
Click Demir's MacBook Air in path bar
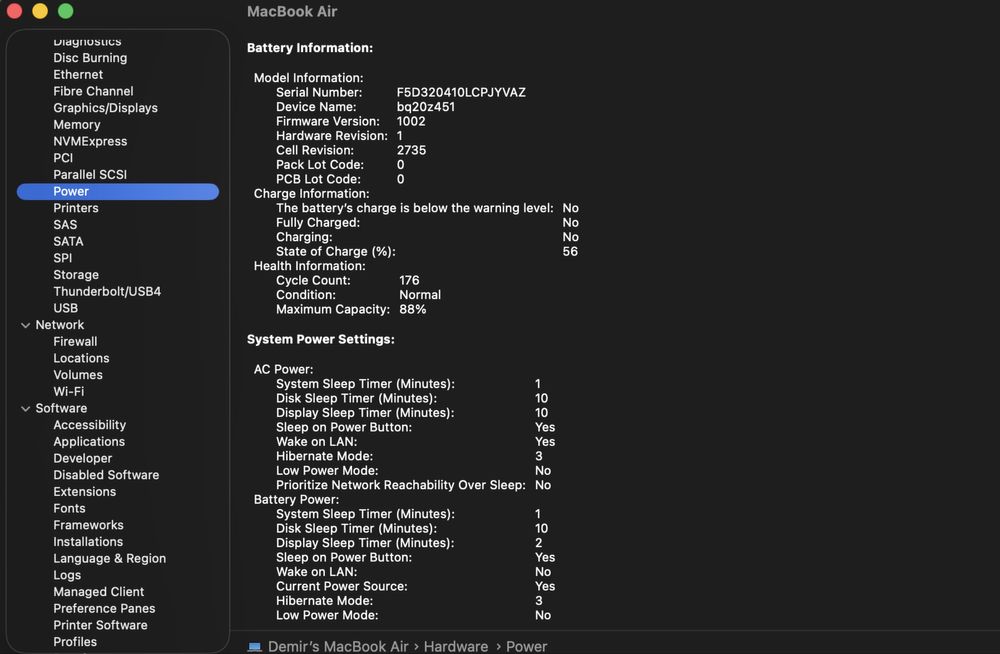click(x=338, y=646)
